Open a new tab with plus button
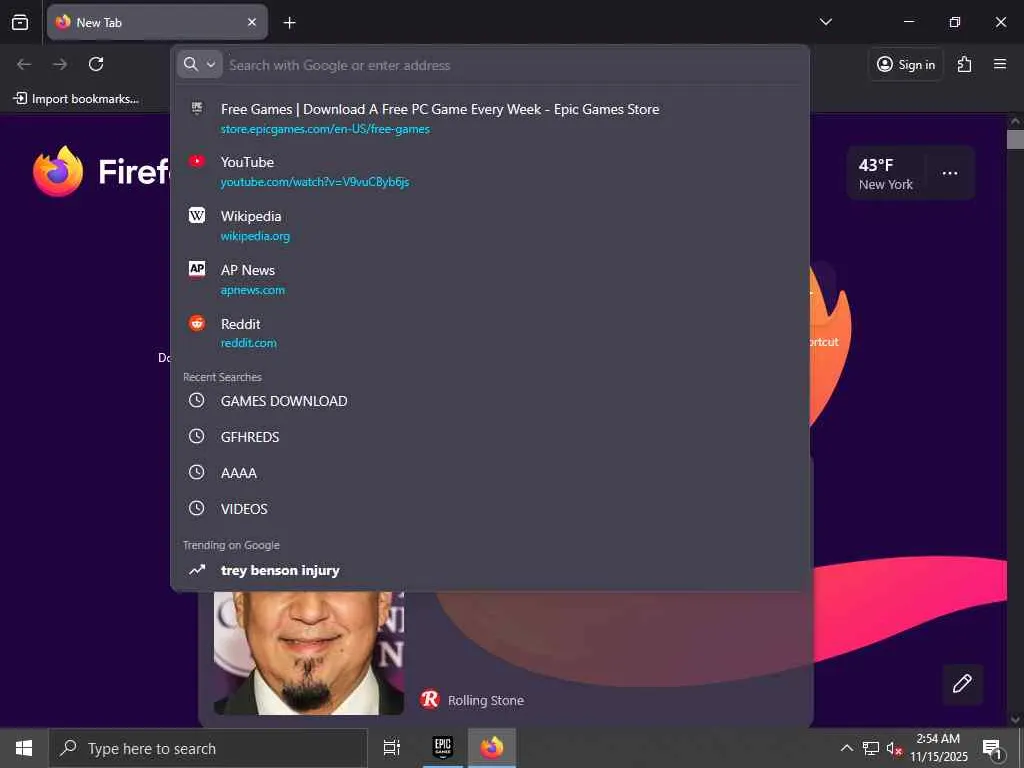The image size is (1024, 768). tap(289, 23)
